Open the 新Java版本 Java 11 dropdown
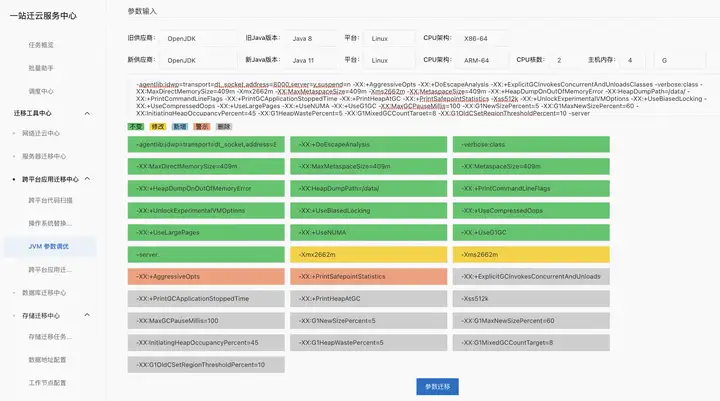The height and width of the screenshot is (401, 720). click(311, 60)
